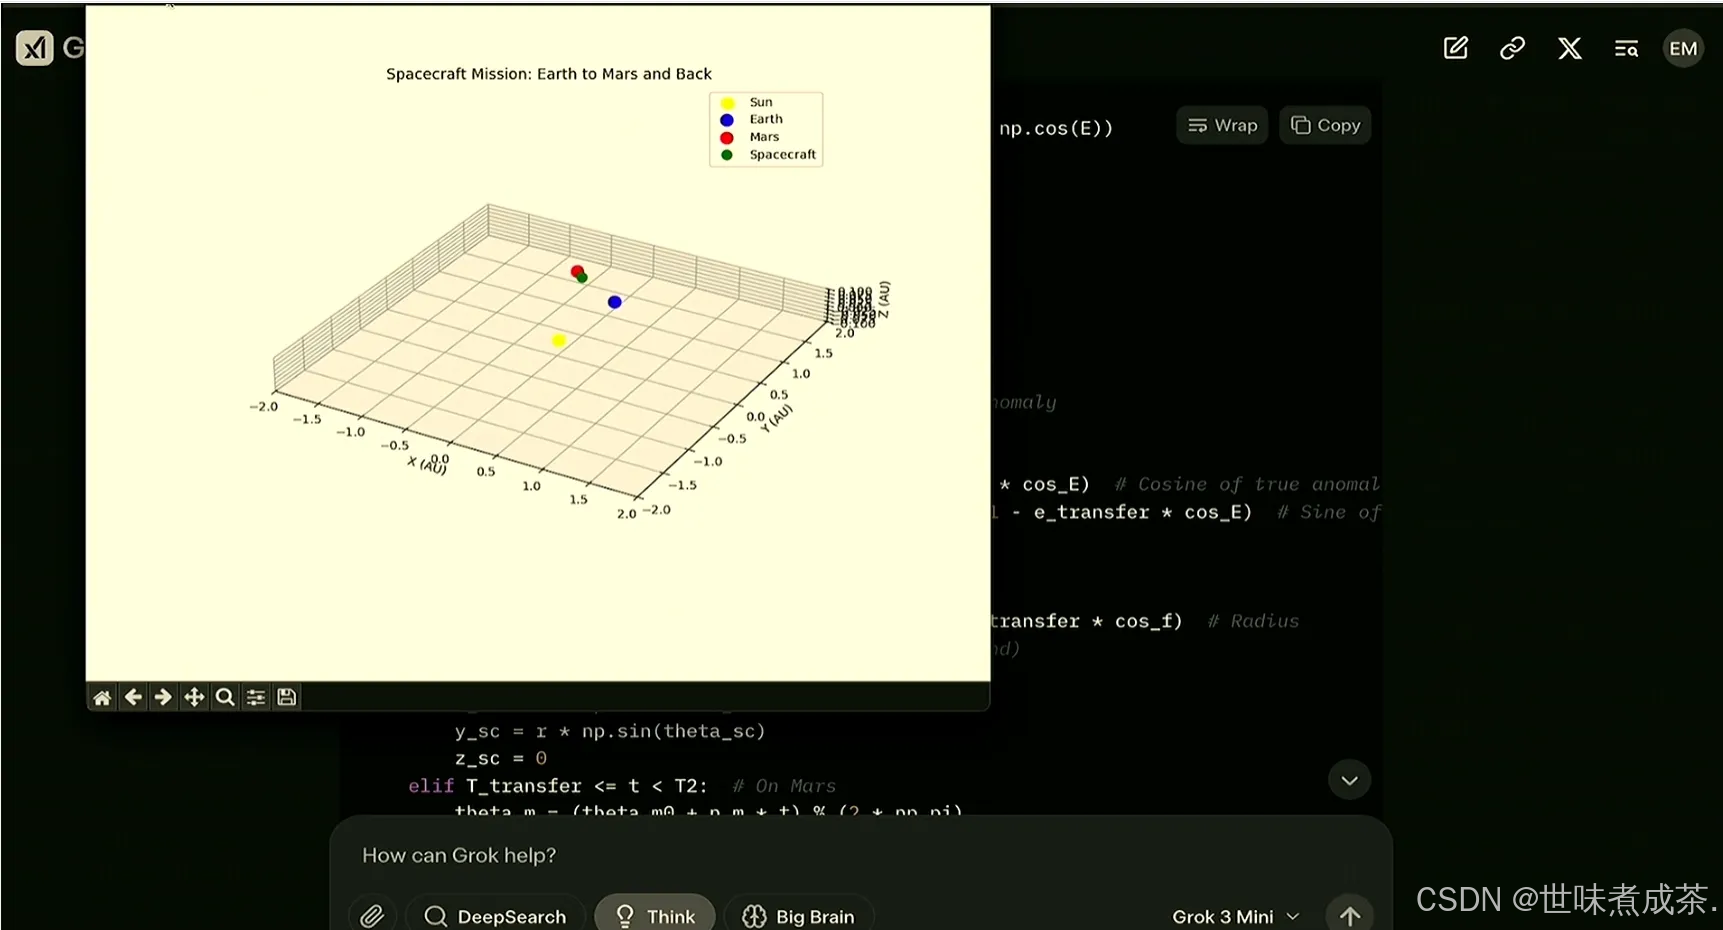Screen dimensions: 1723x930
Task: Toggle the Think mode button
Action: (x=655, y=916)
